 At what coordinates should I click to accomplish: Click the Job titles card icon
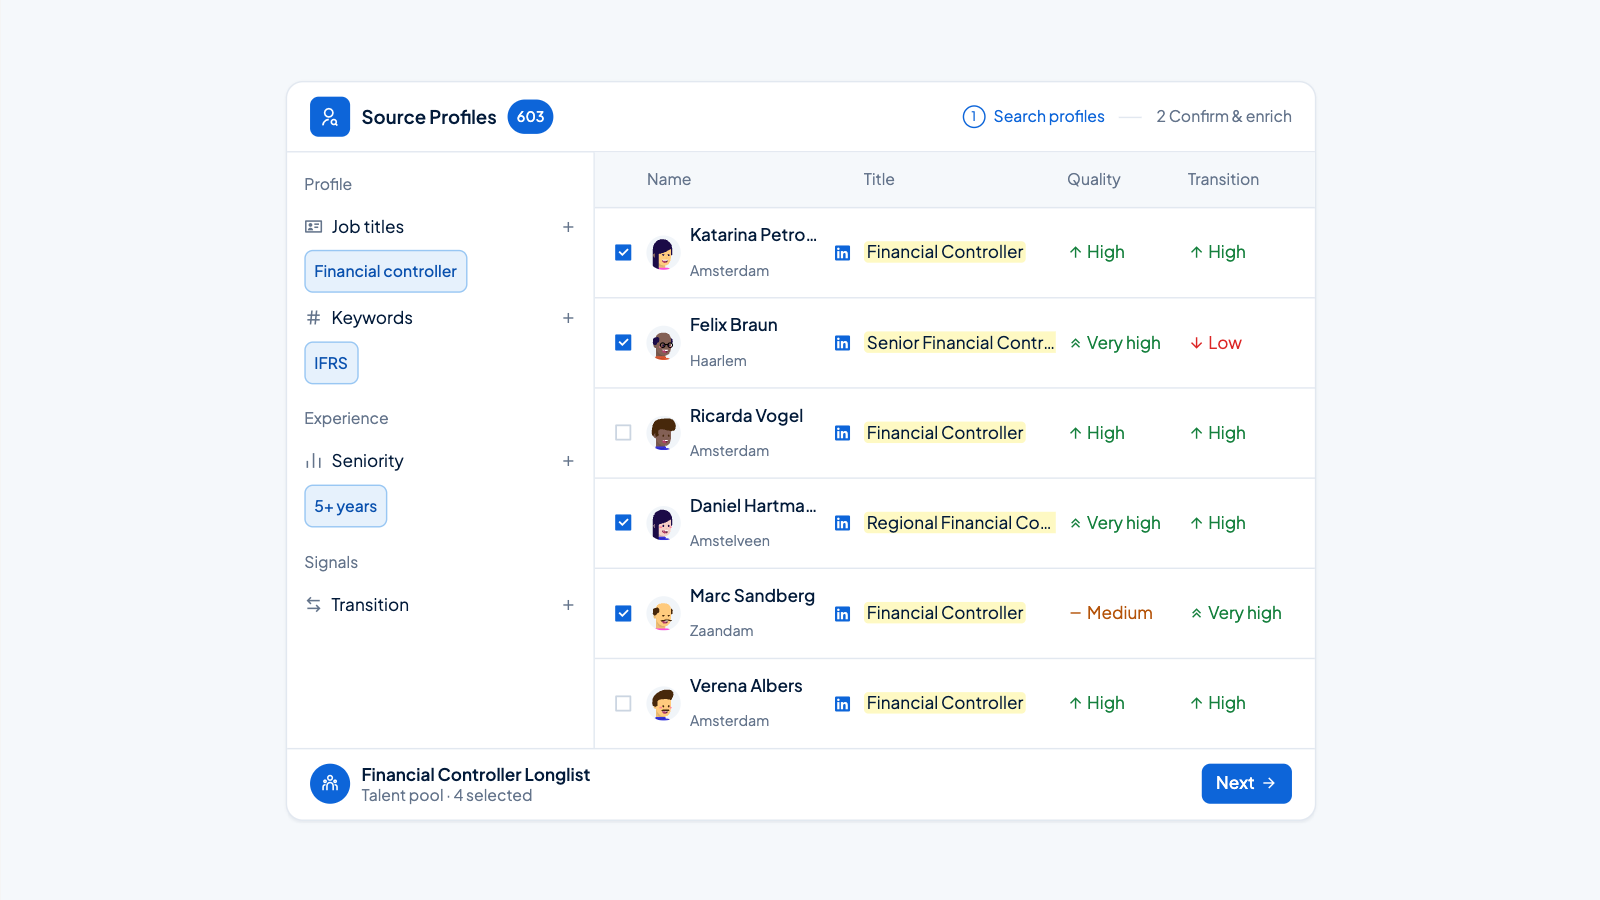pos(314,227)
